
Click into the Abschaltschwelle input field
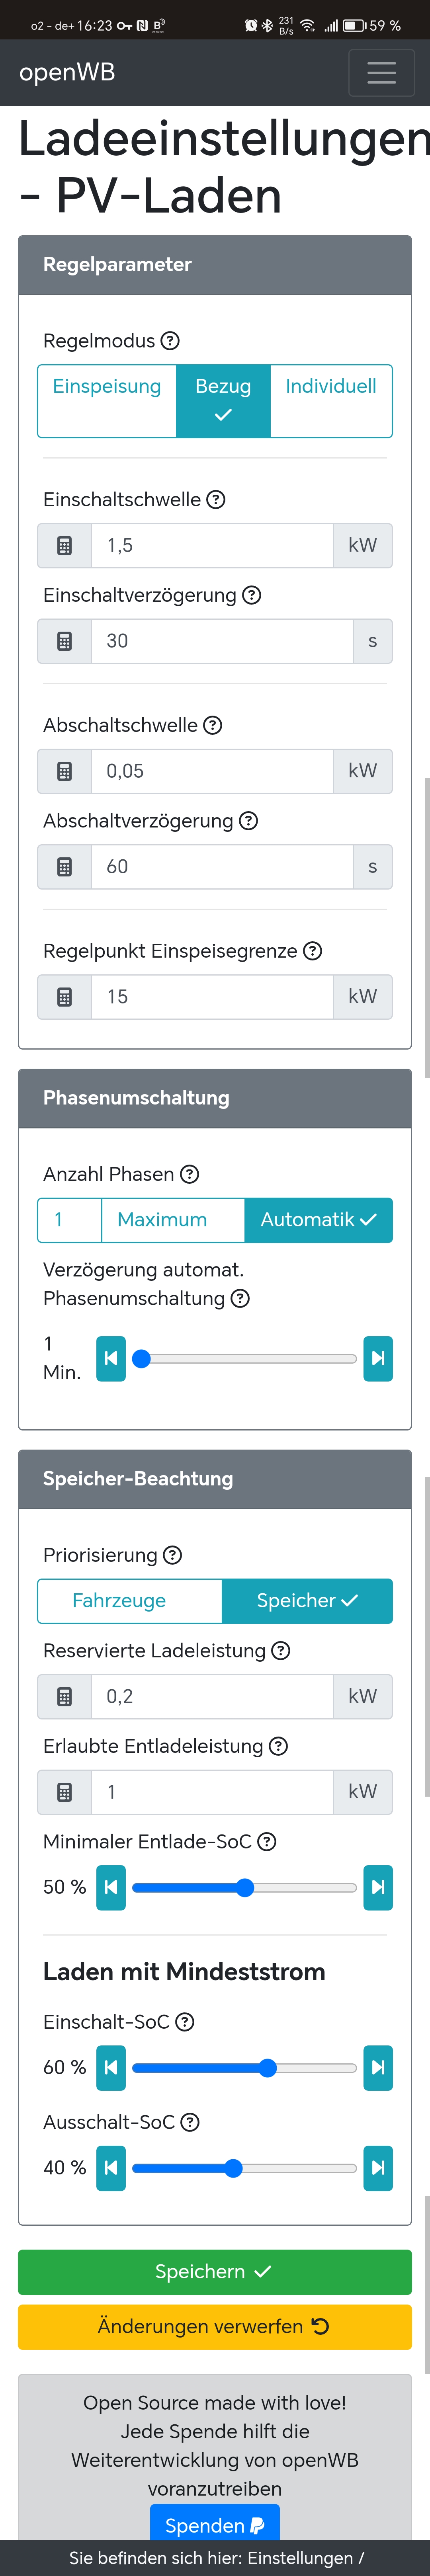[212, 771]
